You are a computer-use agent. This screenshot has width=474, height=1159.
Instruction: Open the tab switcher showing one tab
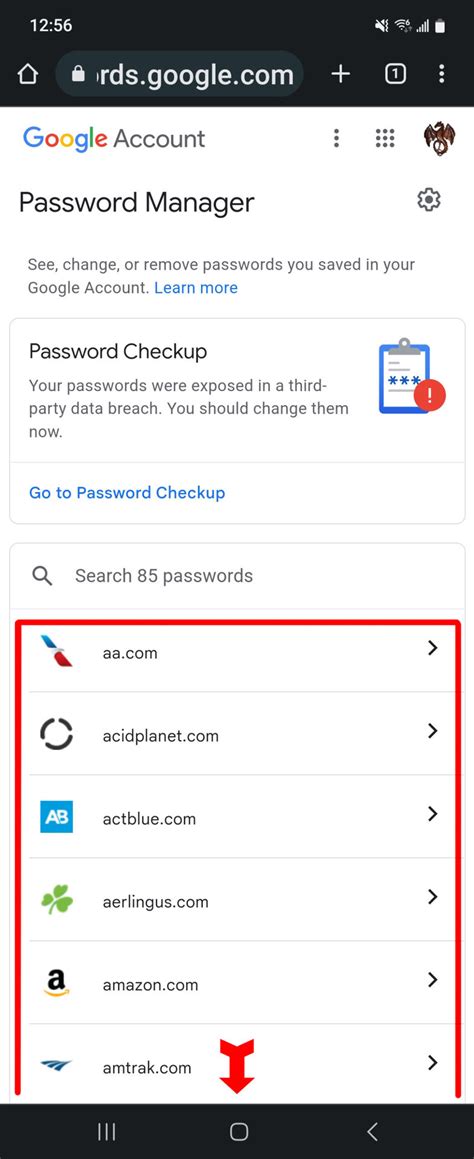click(396, 74)
